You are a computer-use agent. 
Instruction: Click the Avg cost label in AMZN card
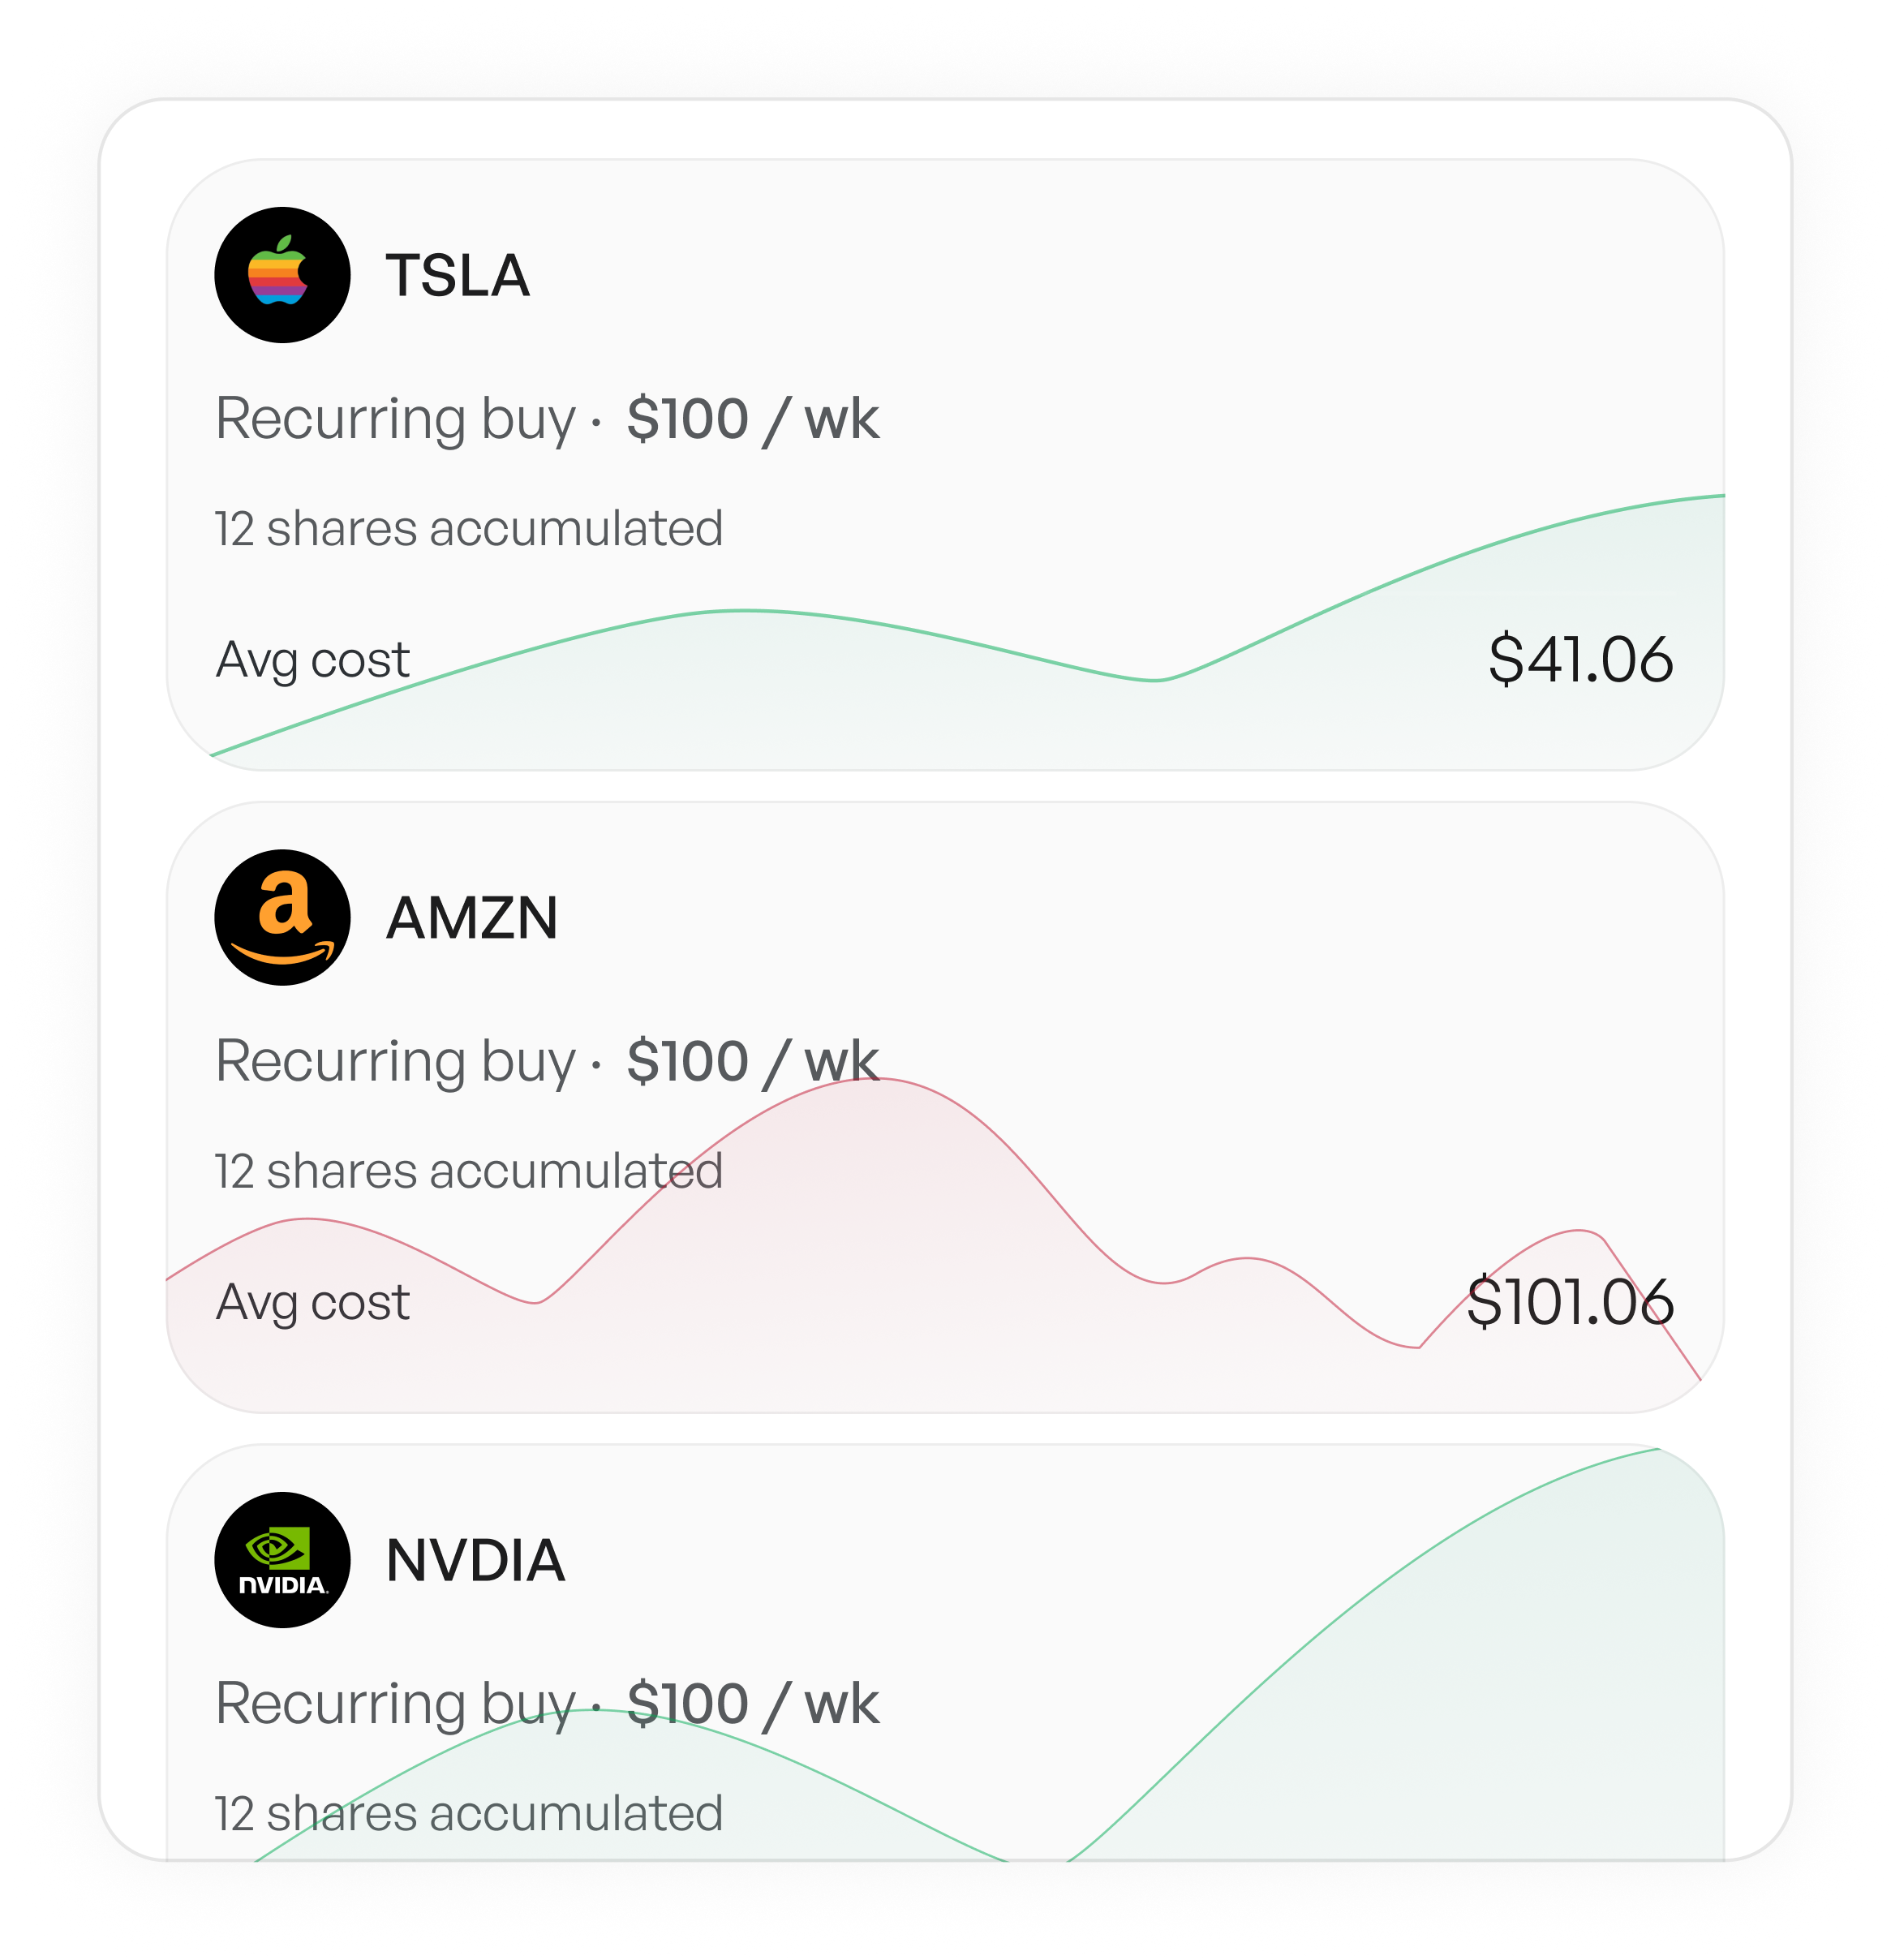coord(312,1302)
